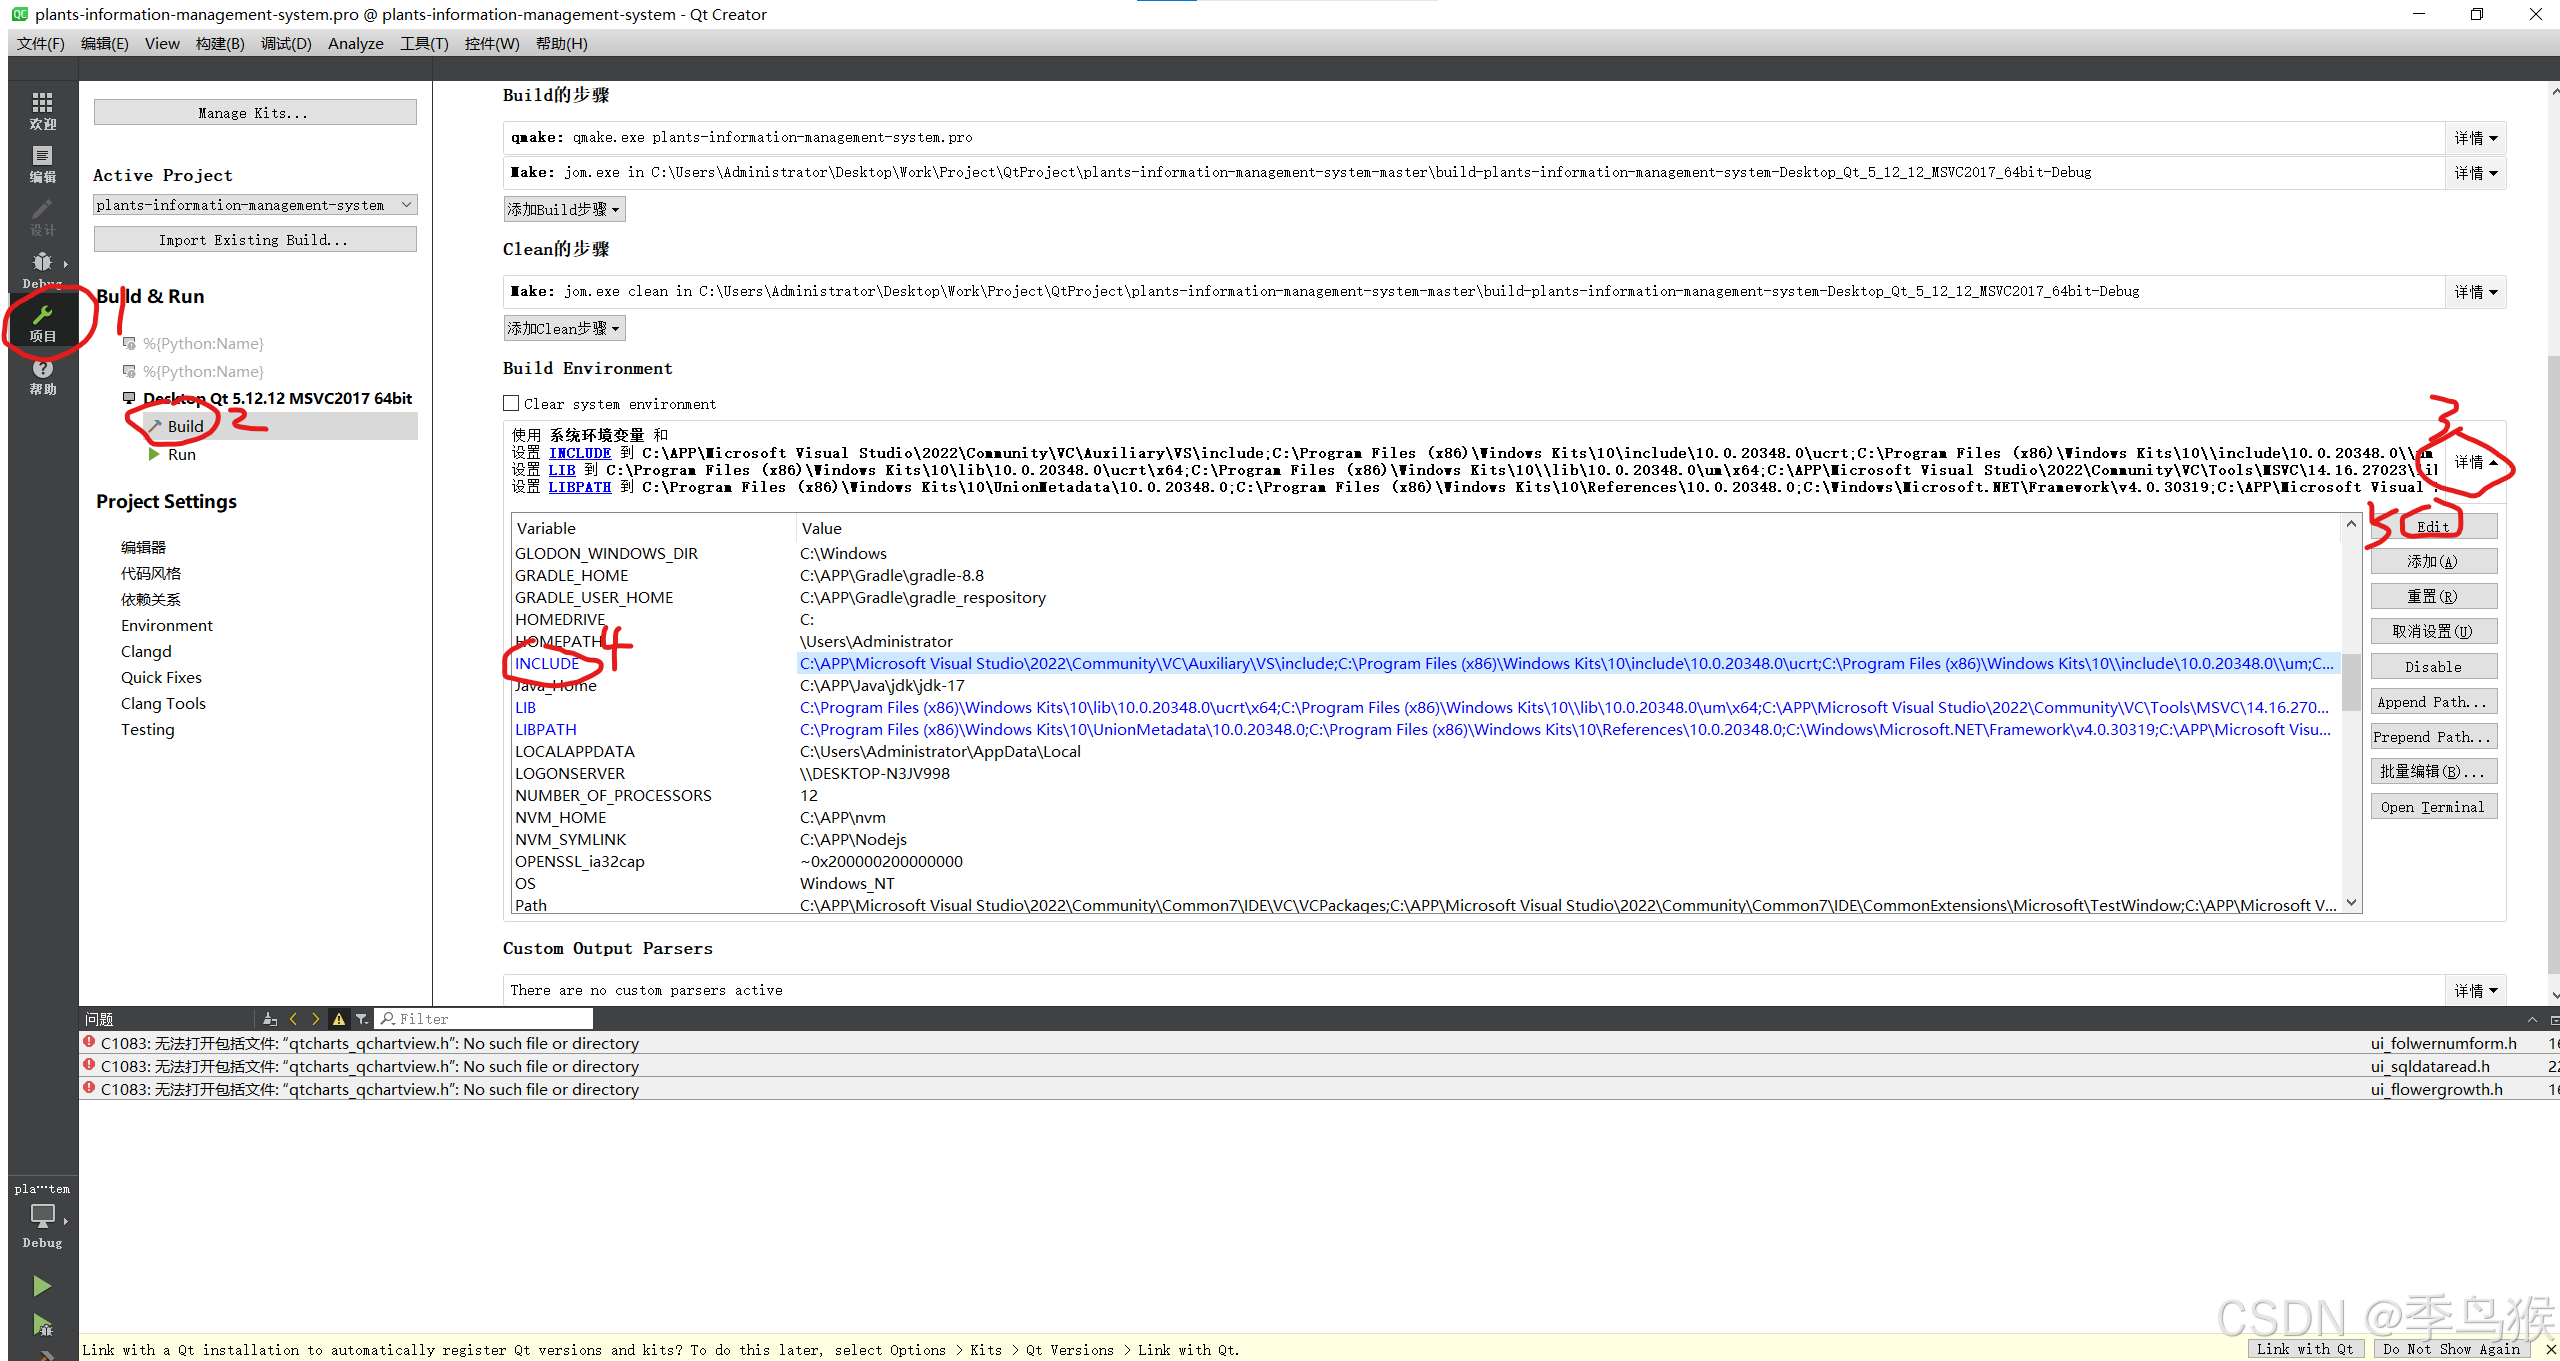
Task: Open the 文件(F) menu
Action: pos(40,43)
